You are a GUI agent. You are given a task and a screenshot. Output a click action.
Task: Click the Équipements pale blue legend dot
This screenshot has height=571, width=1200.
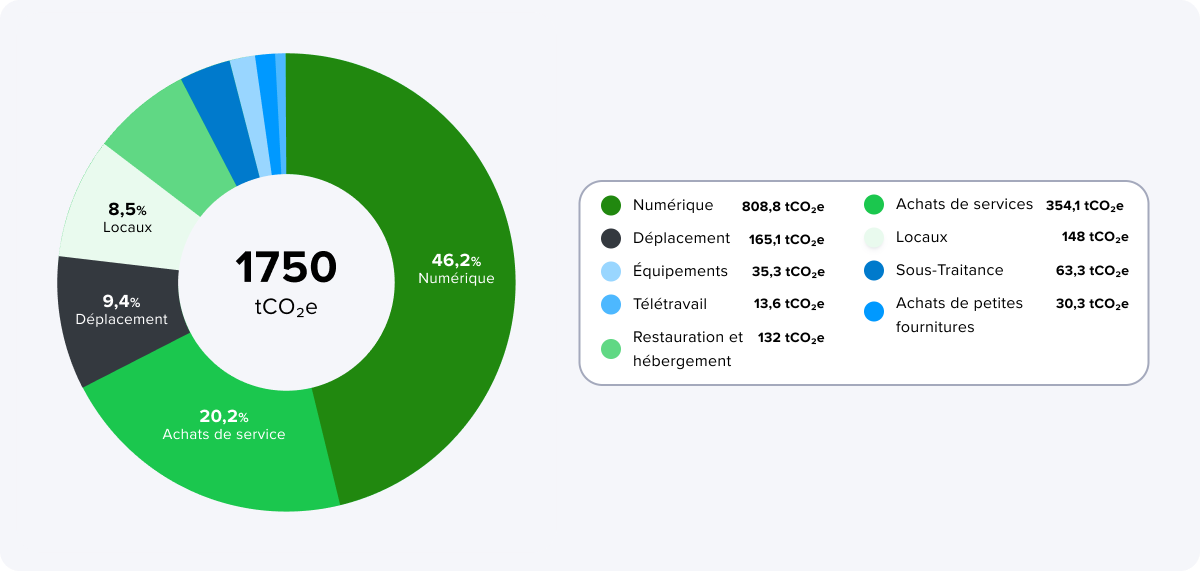click(611, 271)
